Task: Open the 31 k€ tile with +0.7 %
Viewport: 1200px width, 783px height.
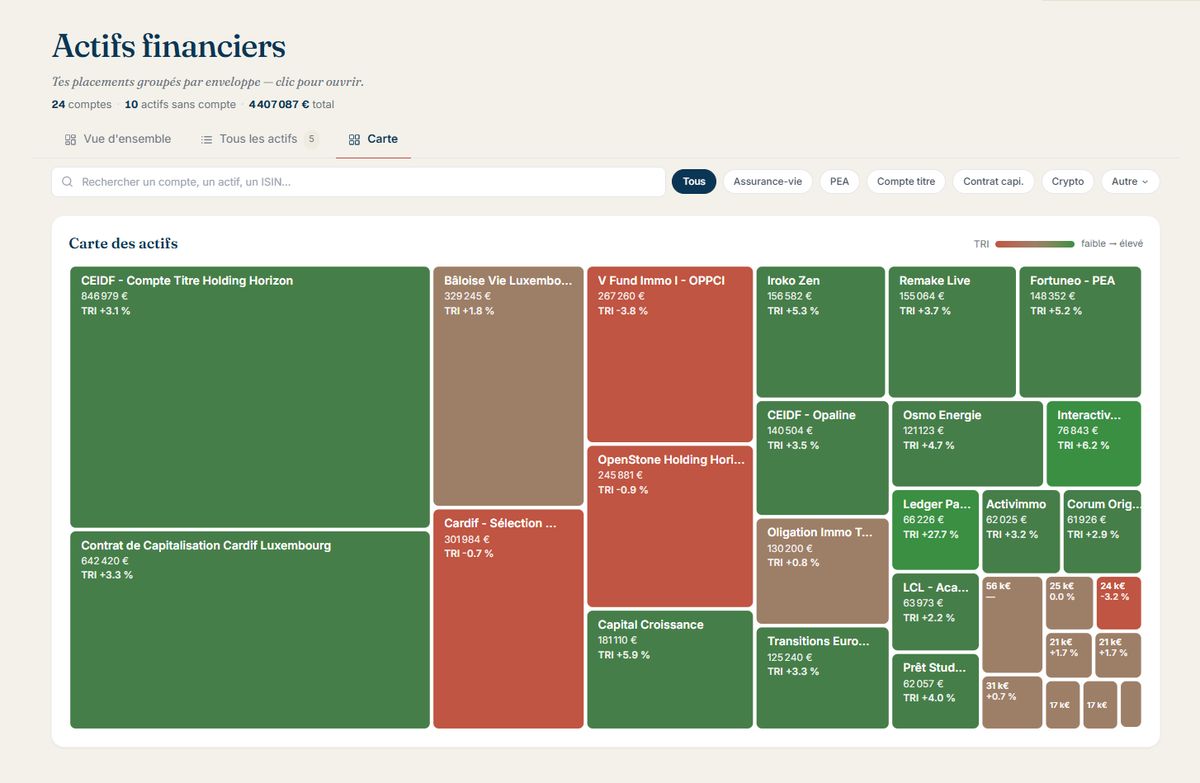Action: coord(1012,702)
